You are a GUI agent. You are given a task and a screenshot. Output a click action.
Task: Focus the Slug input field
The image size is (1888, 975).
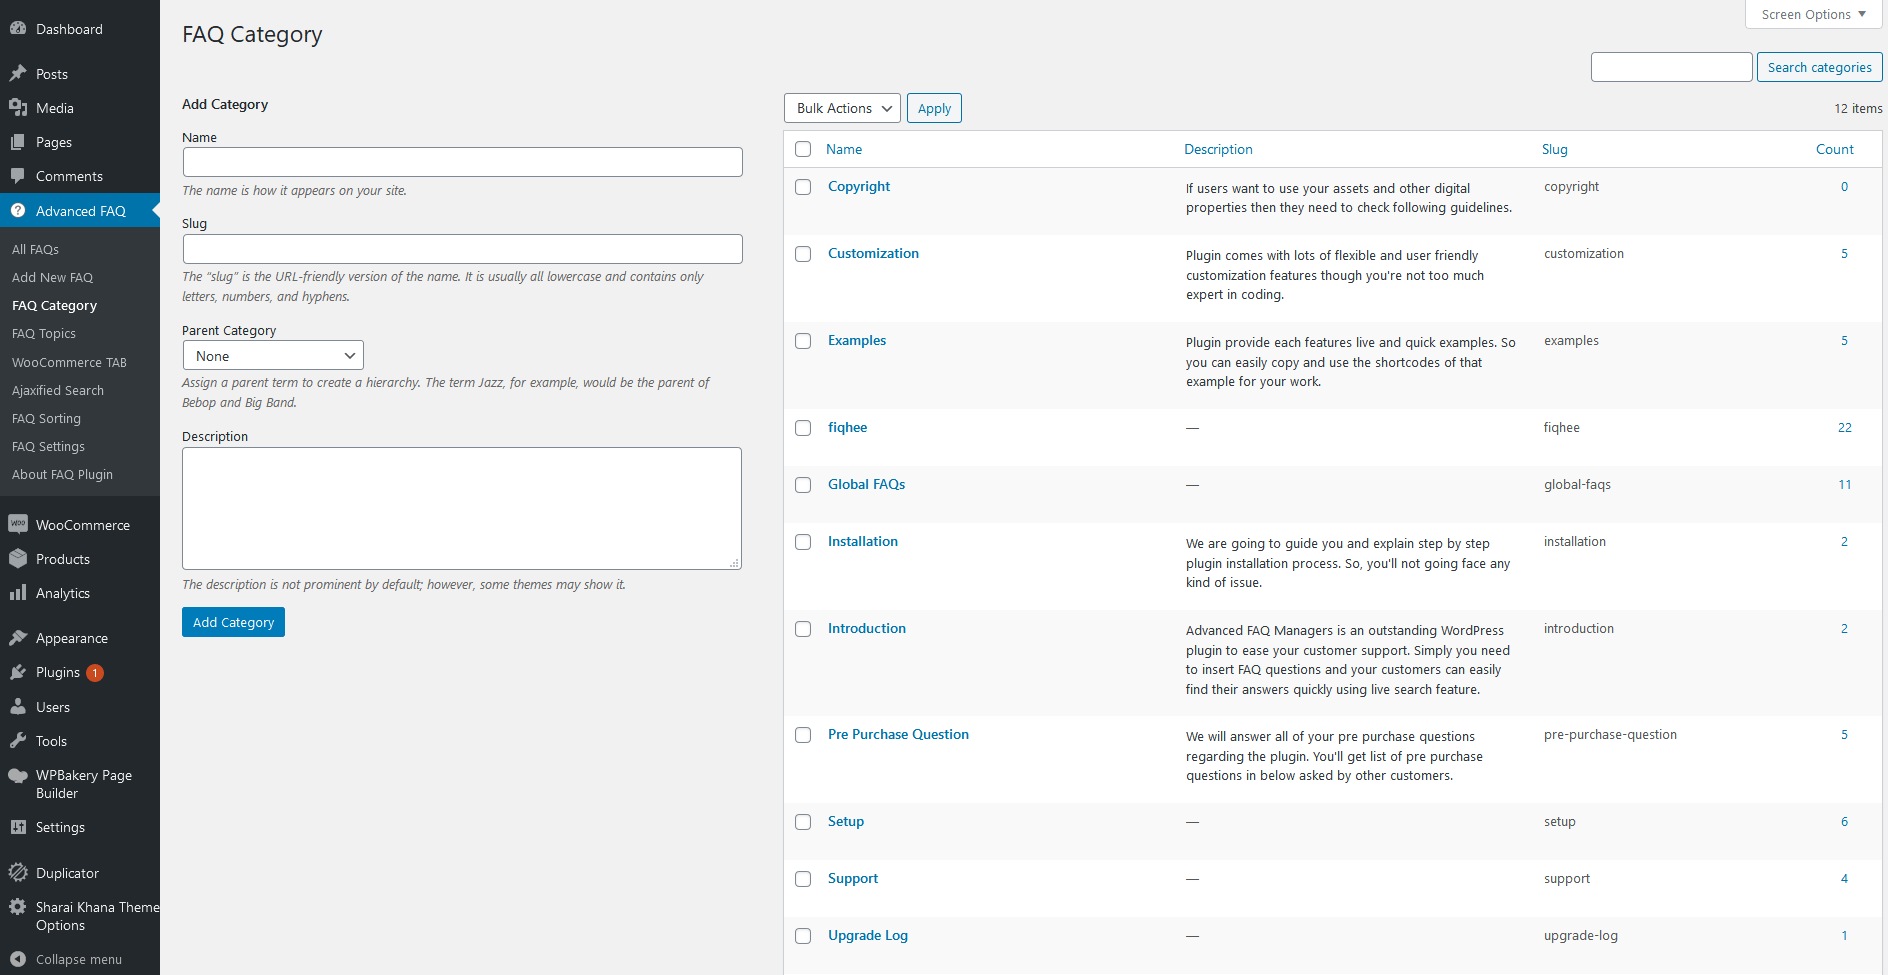tap(462, 249)
